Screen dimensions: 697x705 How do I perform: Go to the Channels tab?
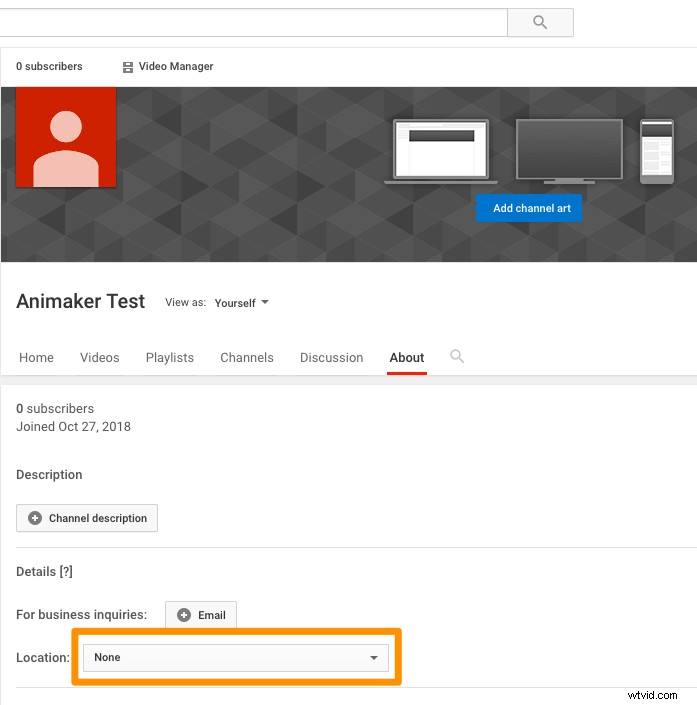point(247,357)
